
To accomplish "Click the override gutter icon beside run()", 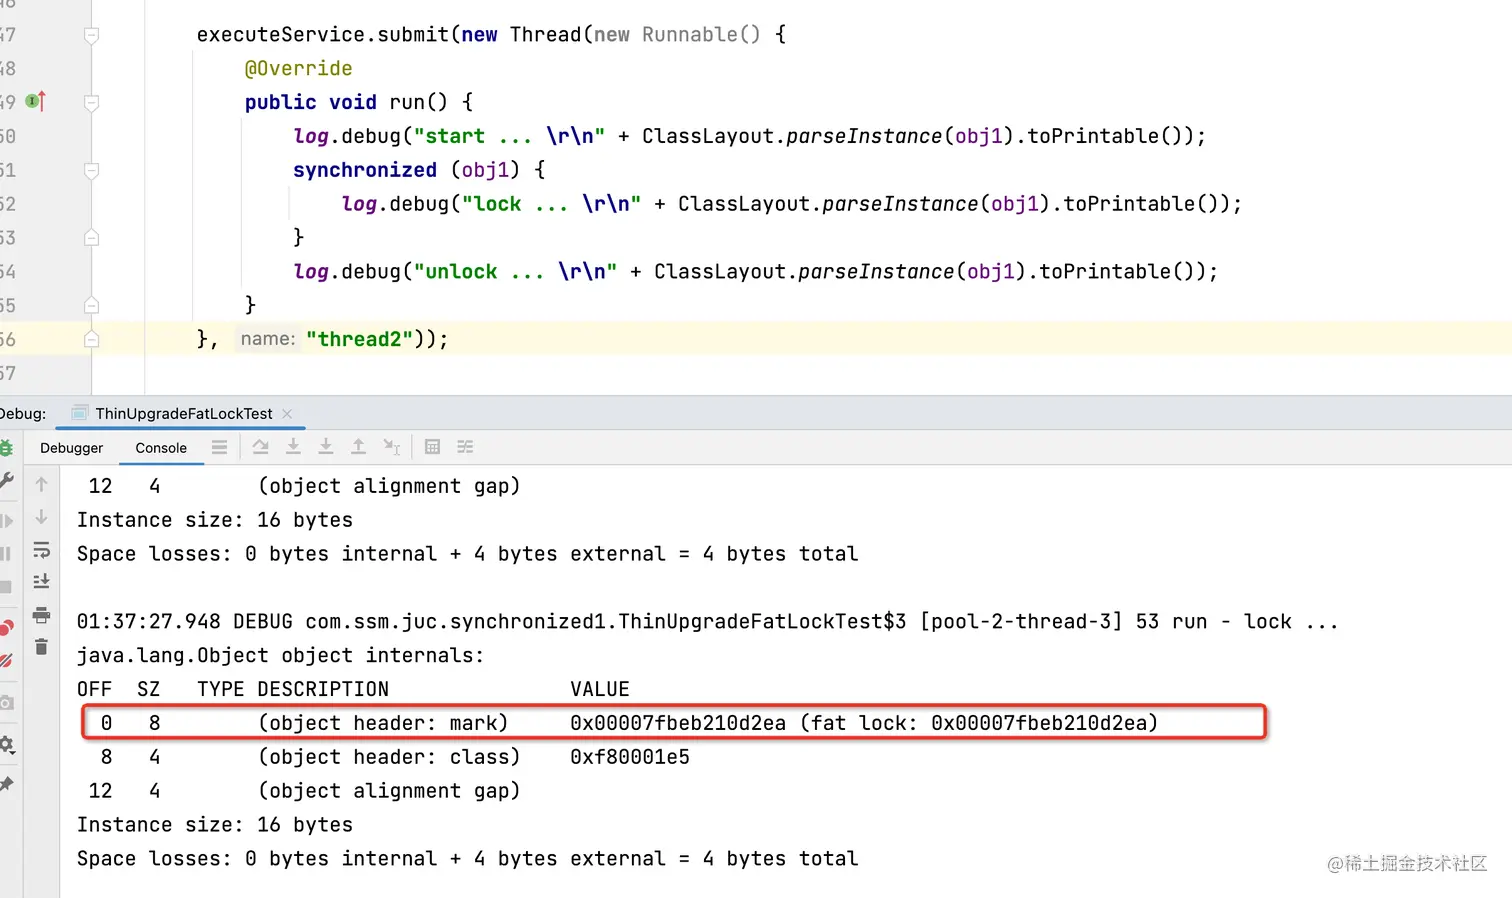I will pos(35,101).
